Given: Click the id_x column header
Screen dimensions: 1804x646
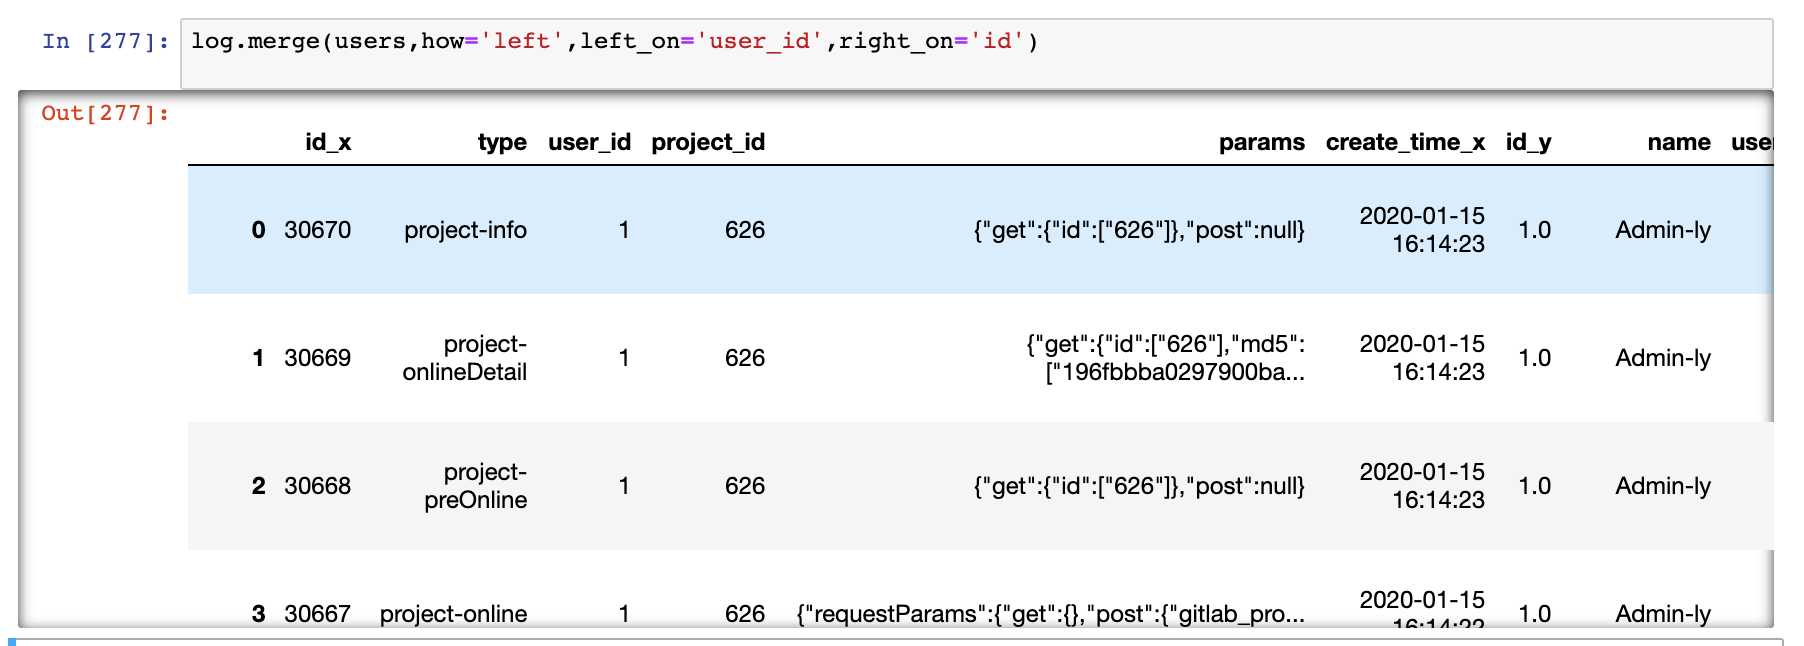Looking at the screenshot, I should [x=328, y=143].
